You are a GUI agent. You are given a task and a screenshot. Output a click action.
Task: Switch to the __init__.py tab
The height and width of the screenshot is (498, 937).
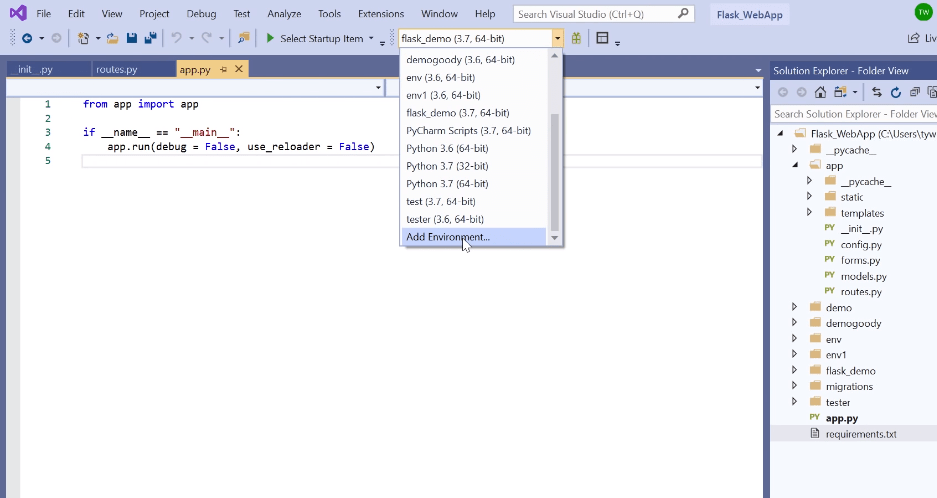tap(32, 69)
